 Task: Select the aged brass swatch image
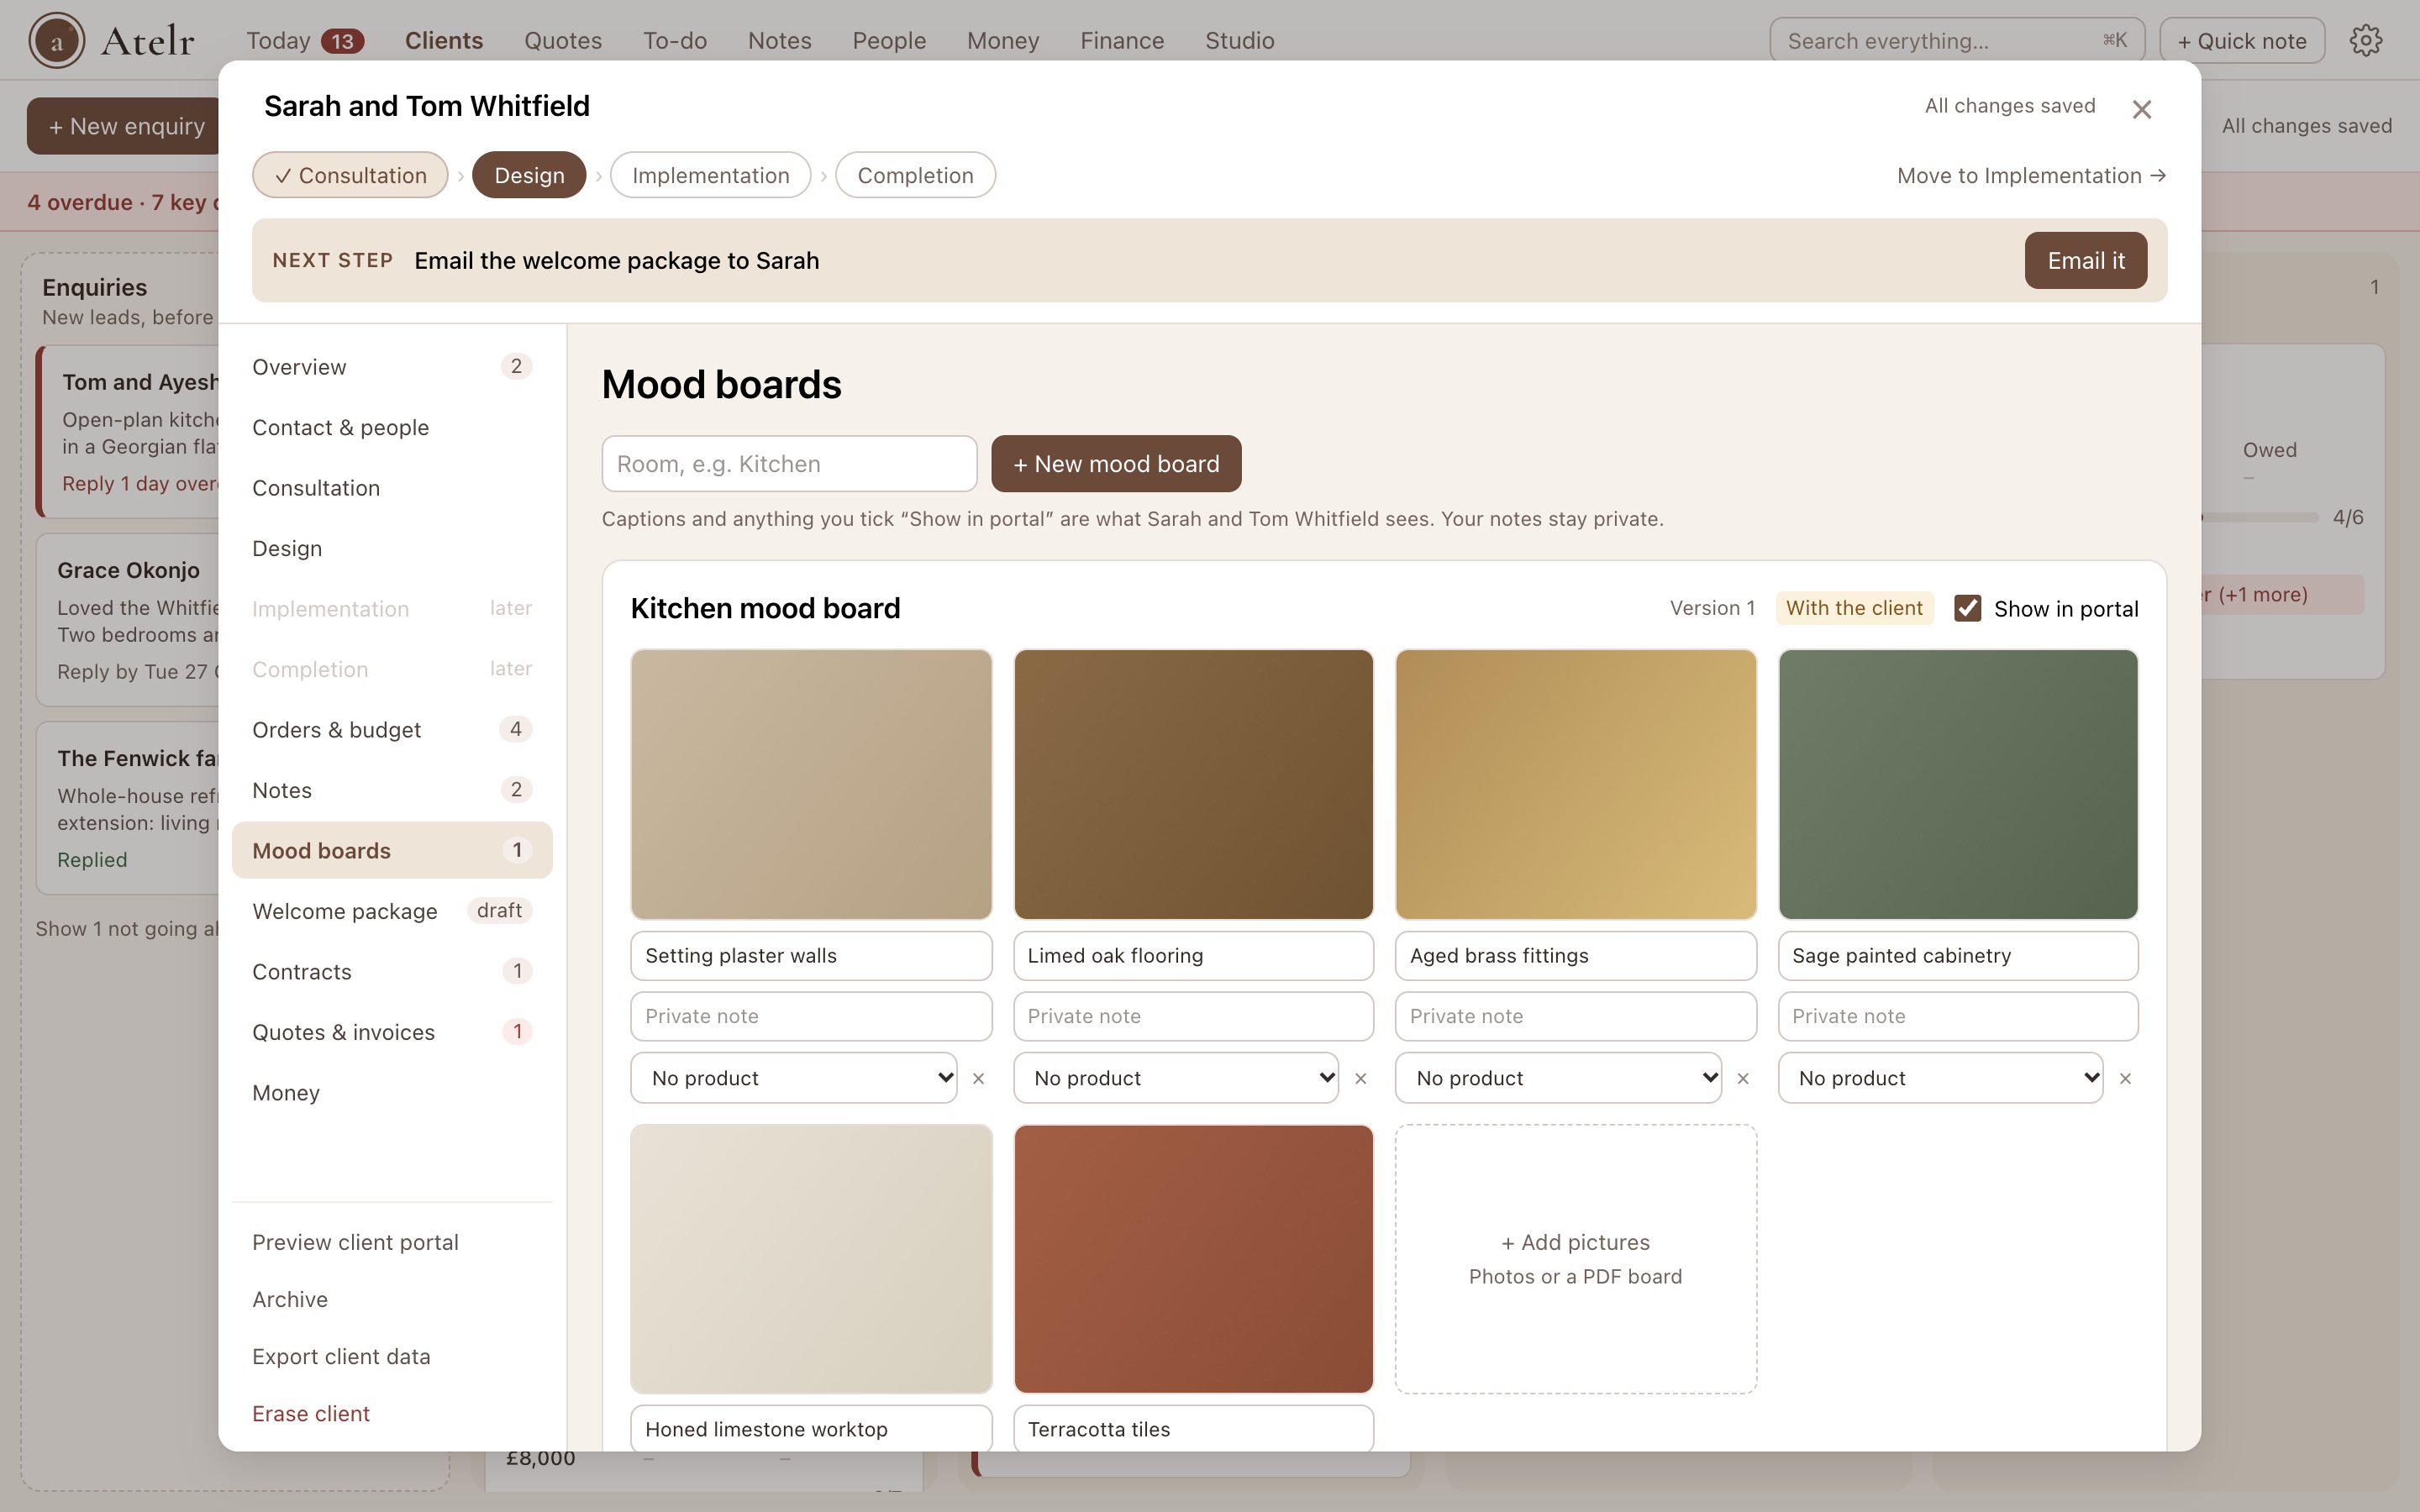pos(1576,784)
